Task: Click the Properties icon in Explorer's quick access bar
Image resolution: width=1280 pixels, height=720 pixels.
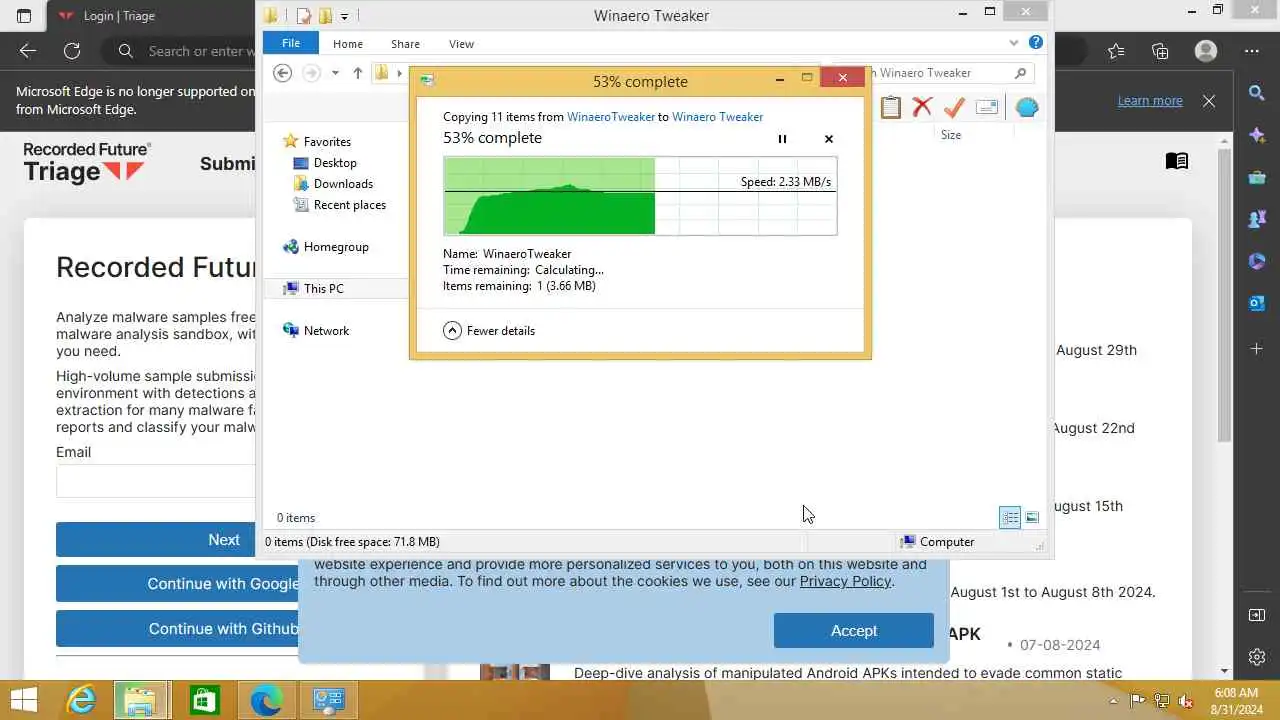Action: coord(303,16)
